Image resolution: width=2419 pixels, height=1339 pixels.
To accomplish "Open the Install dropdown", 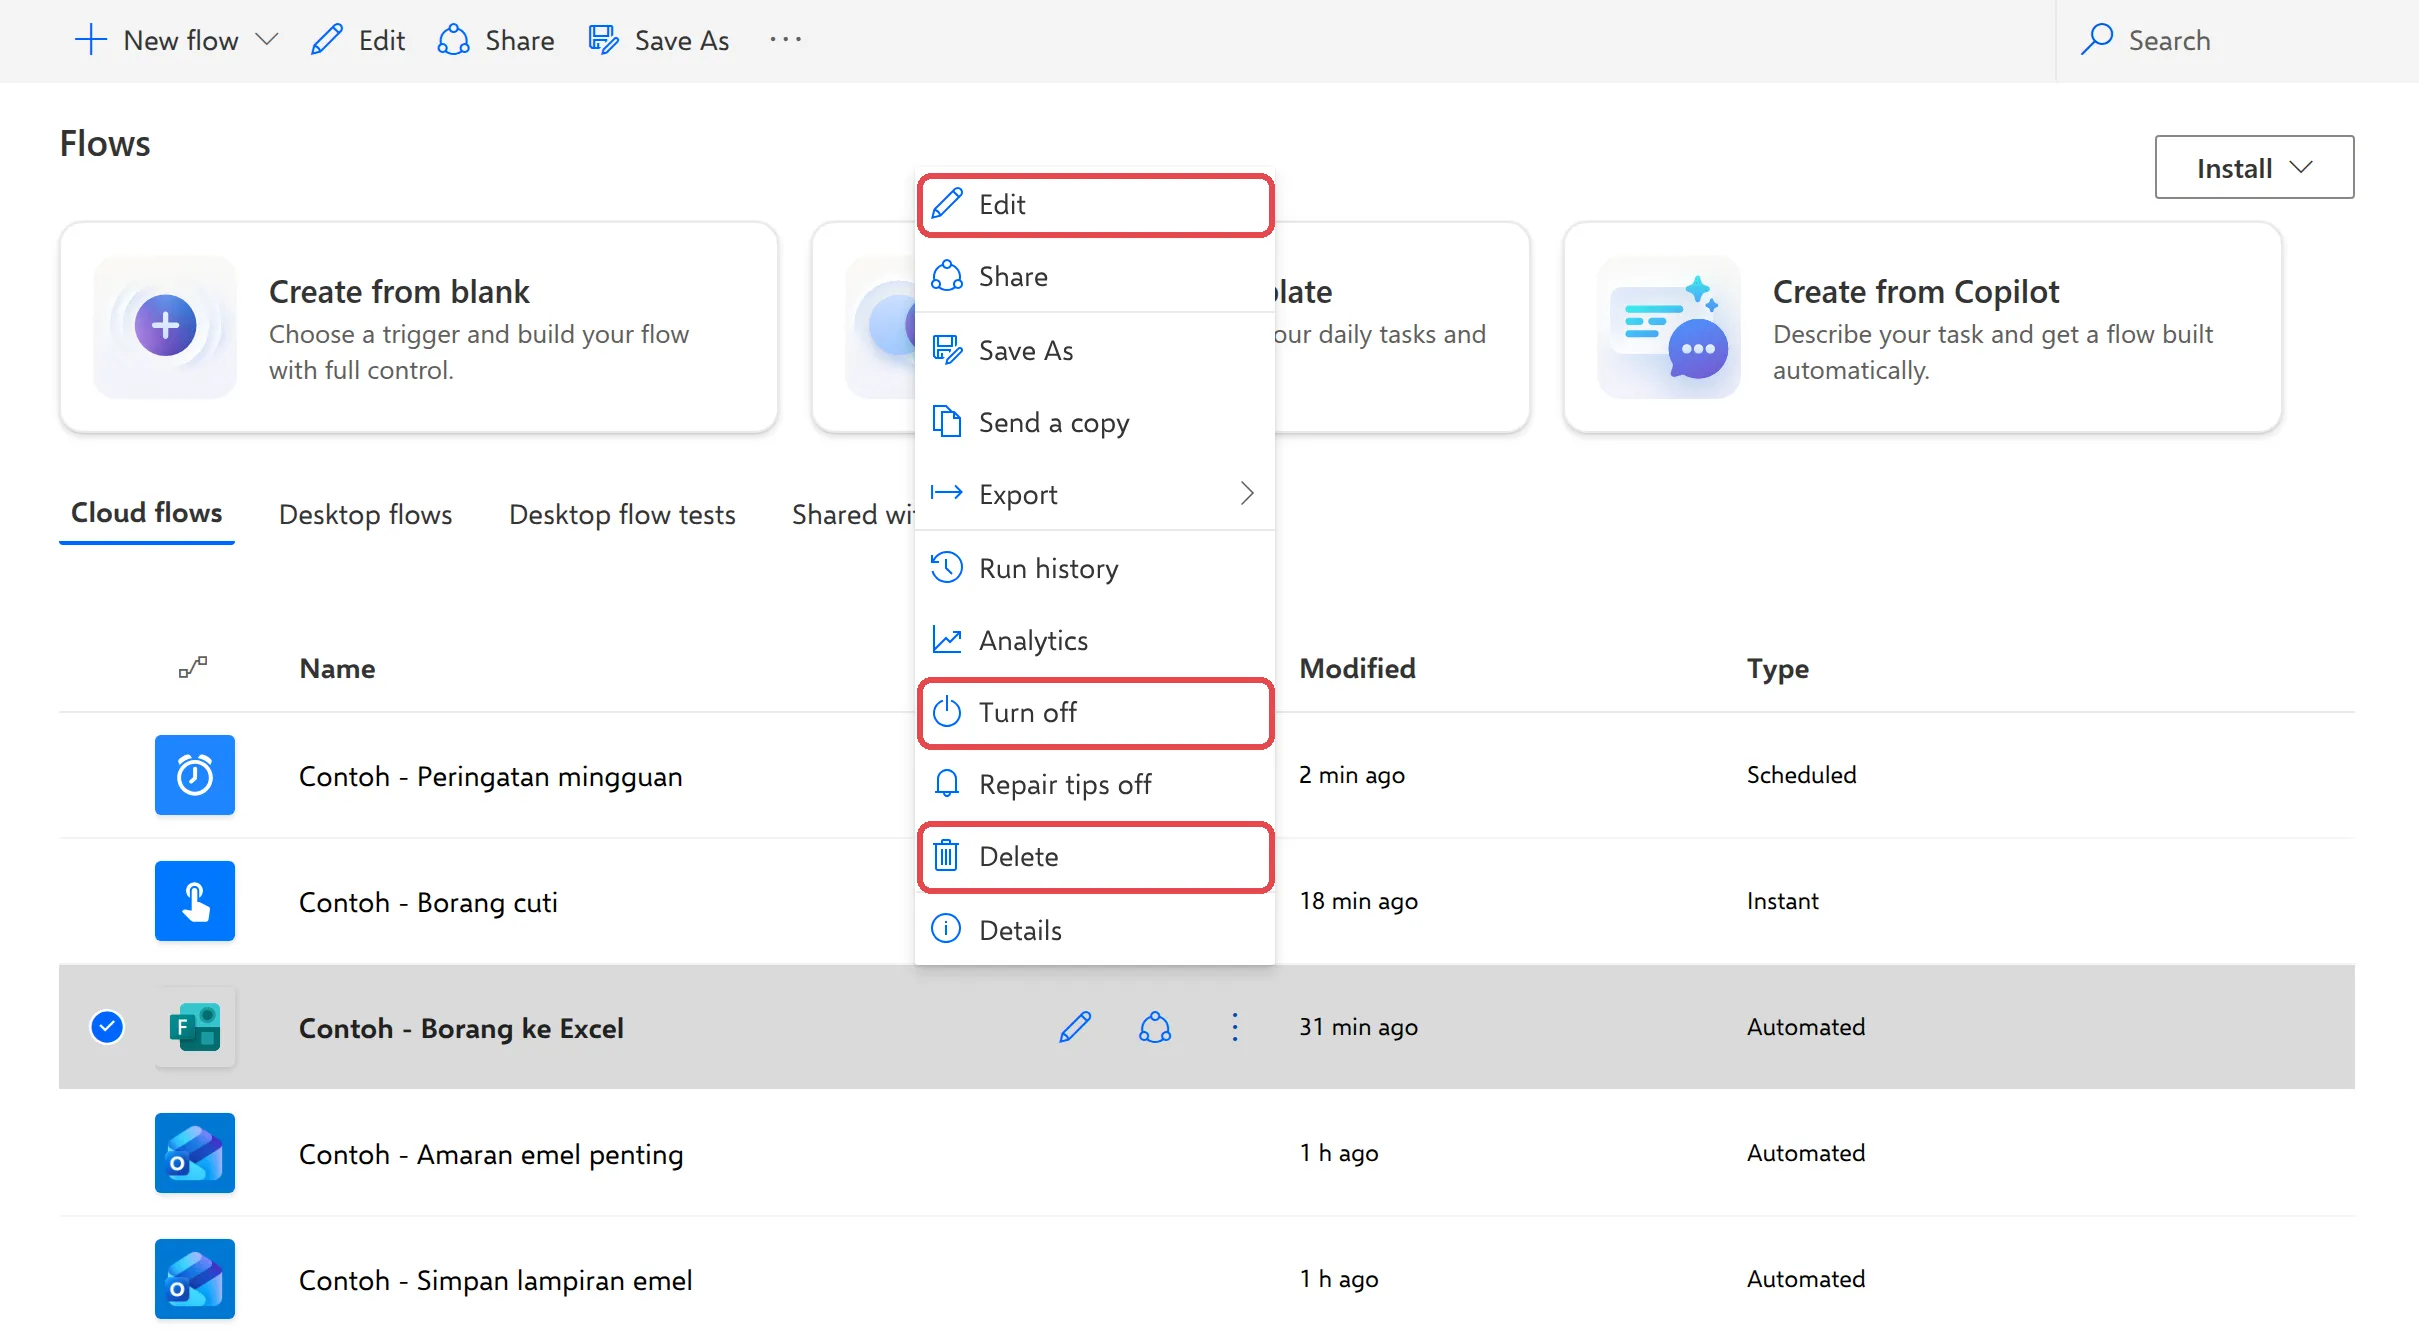I will point(2254,167).
